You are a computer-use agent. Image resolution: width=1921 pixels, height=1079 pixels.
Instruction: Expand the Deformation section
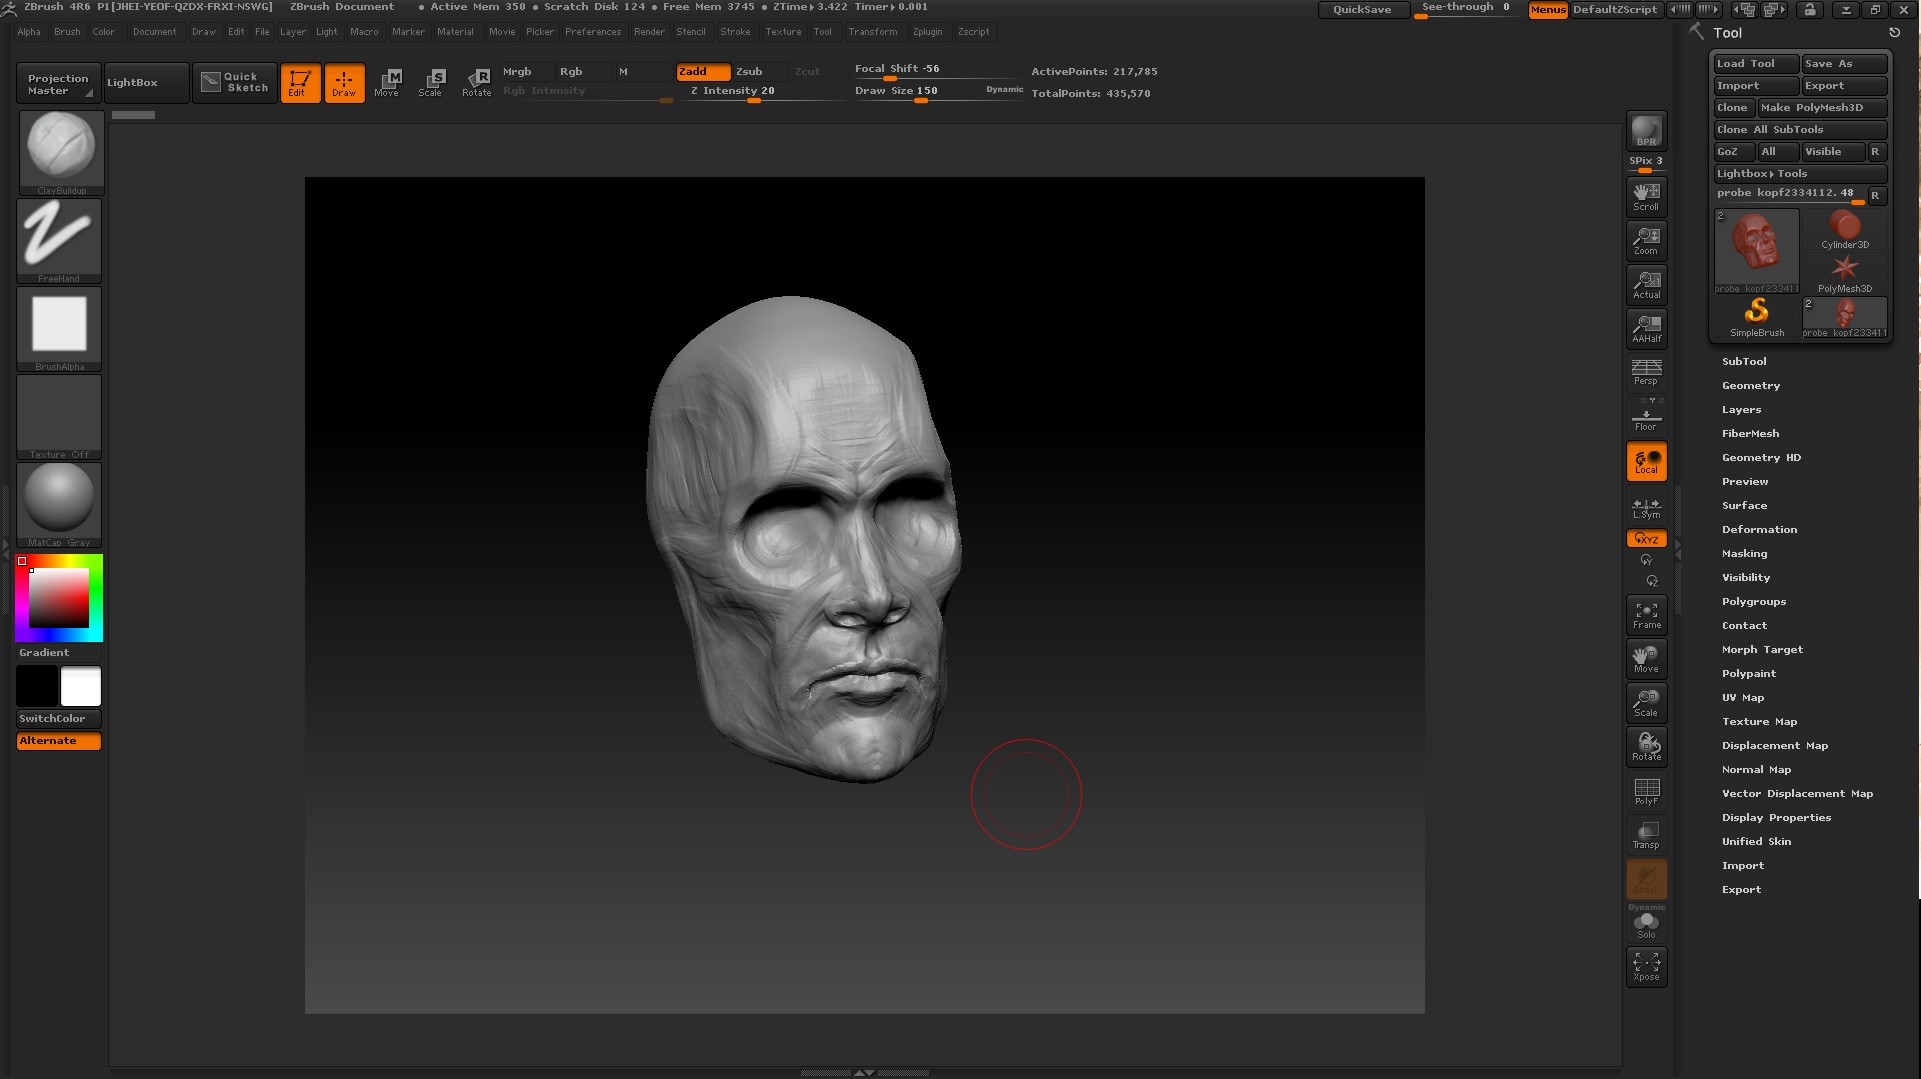tap(1759, 530)
